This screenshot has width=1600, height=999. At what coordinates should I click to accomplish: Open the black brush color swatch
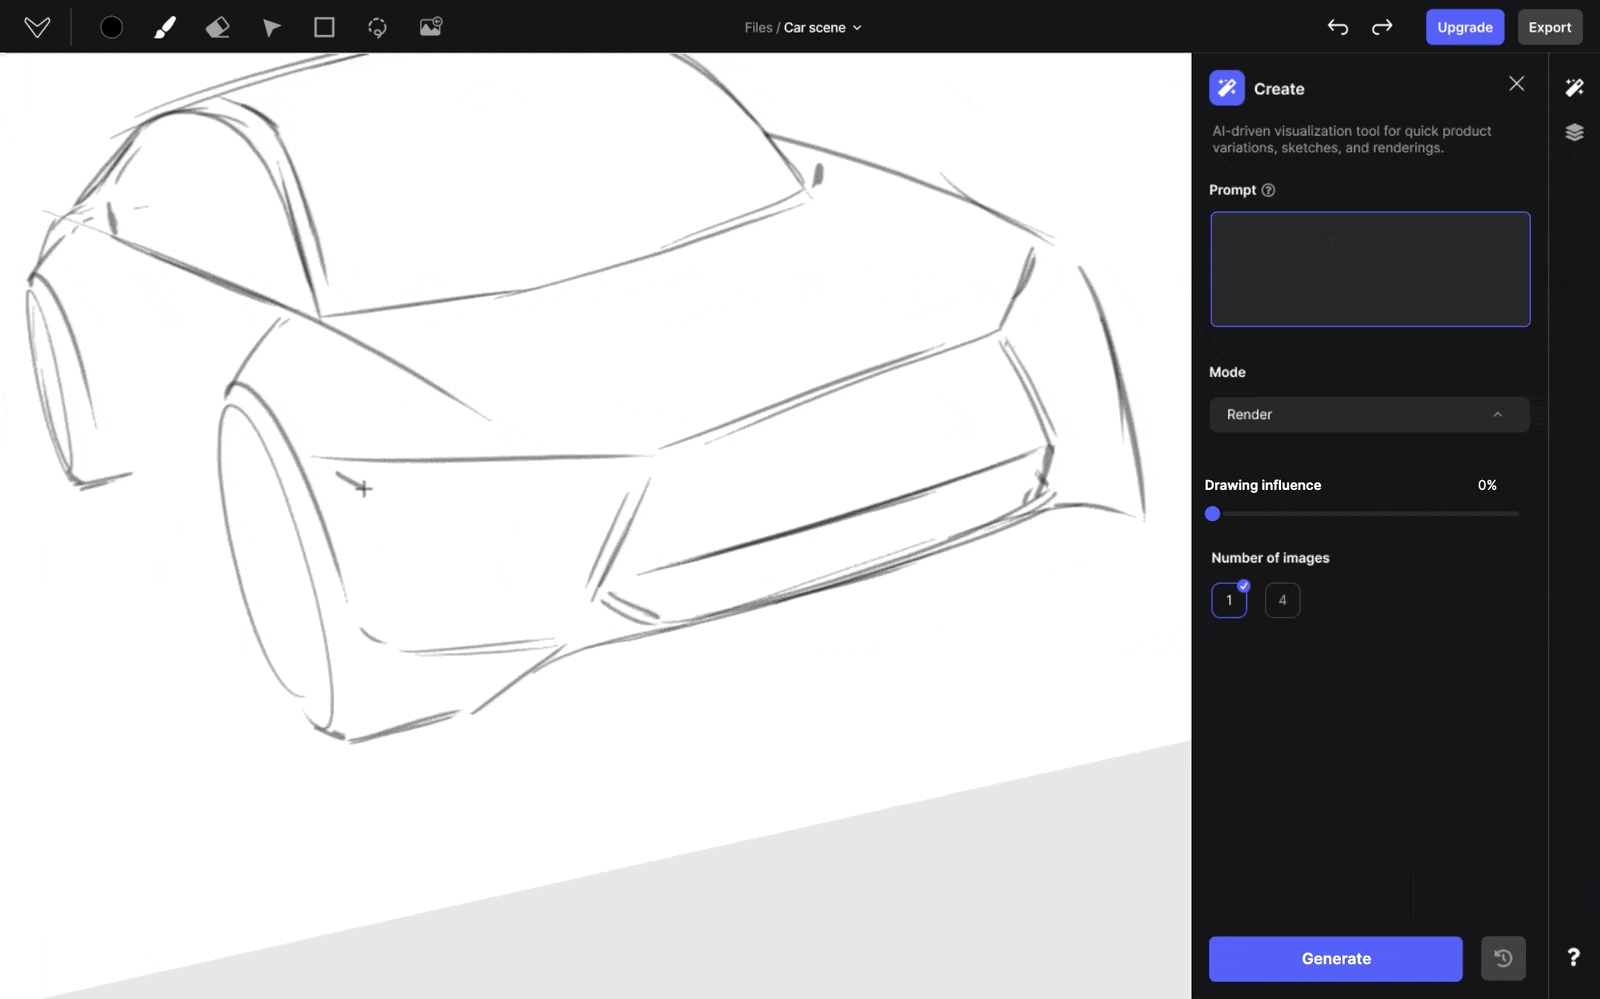coord(111,27)
